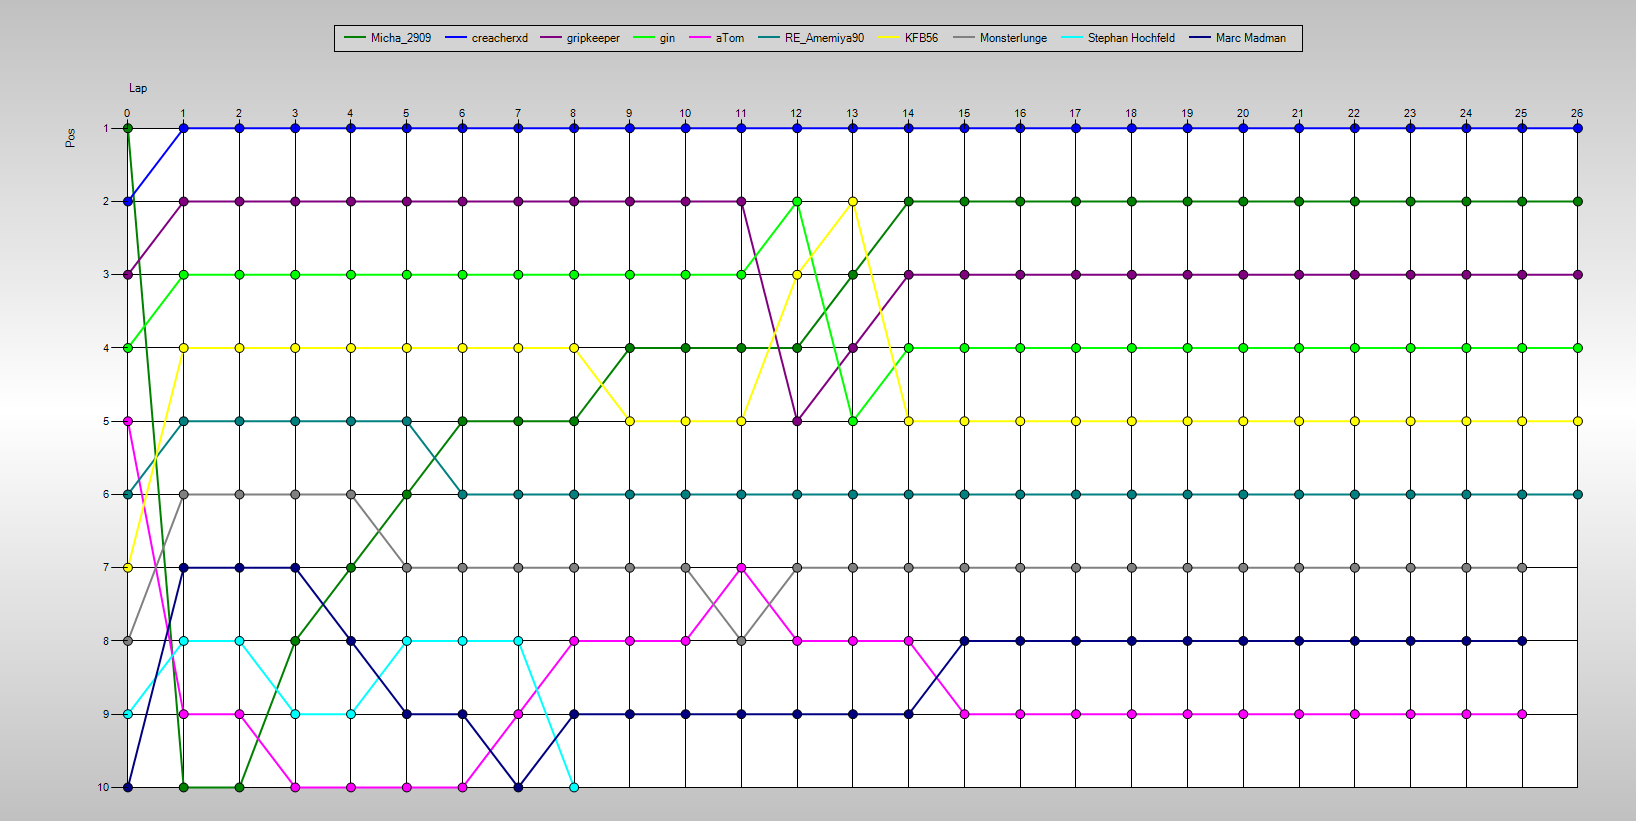Click position 9 label on Pos axis
This screenshot has width=1636, height=821.
(x=106, y=714)
